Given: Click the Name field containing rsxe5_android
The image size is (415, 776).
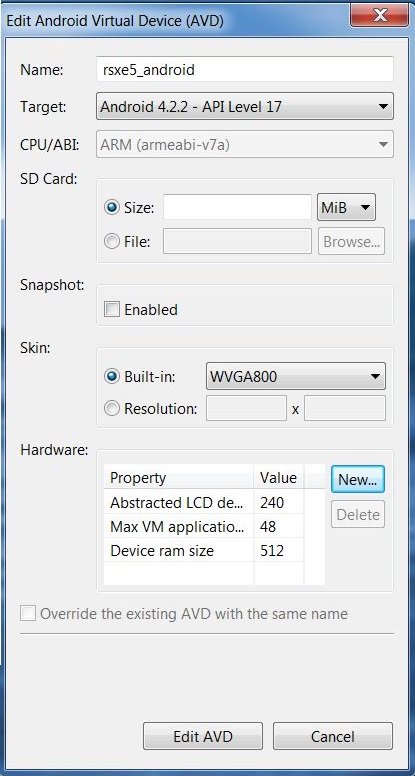Looking at the screenshot, I should [x=245, y=69].
